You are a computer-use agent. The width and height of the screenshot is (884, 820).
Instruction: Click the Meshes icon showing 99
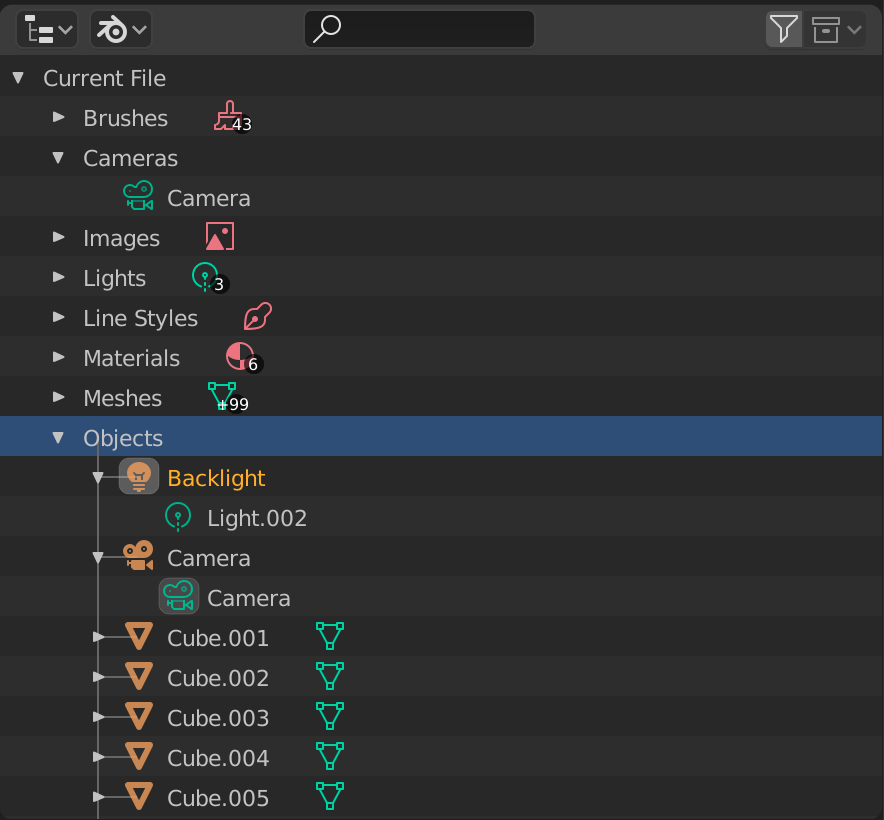tap(228, 398)
